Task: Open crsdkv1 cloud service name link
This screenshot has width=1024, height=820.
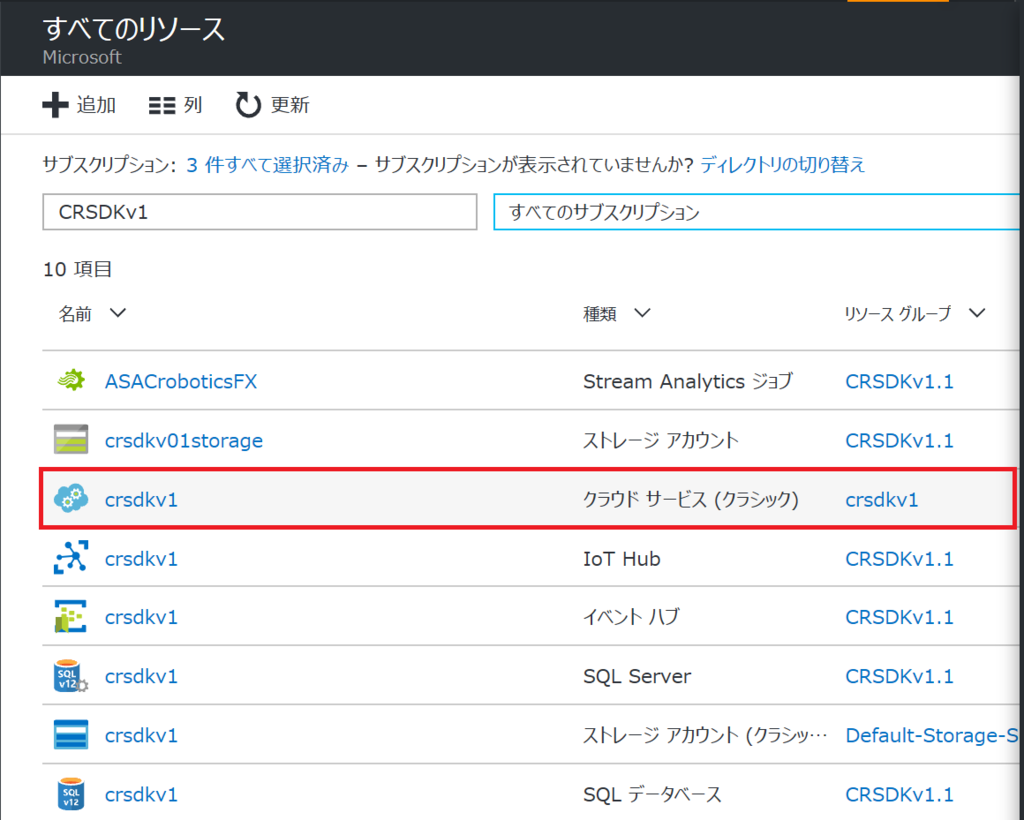Action: point(141,500)
